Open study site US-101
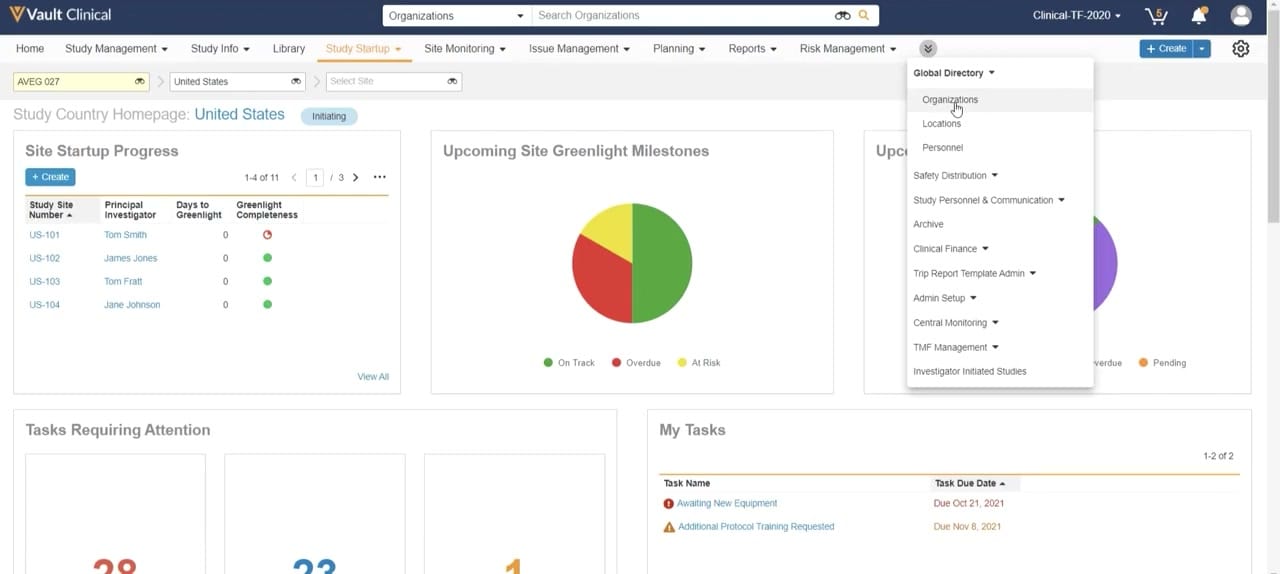 point(45,235)
